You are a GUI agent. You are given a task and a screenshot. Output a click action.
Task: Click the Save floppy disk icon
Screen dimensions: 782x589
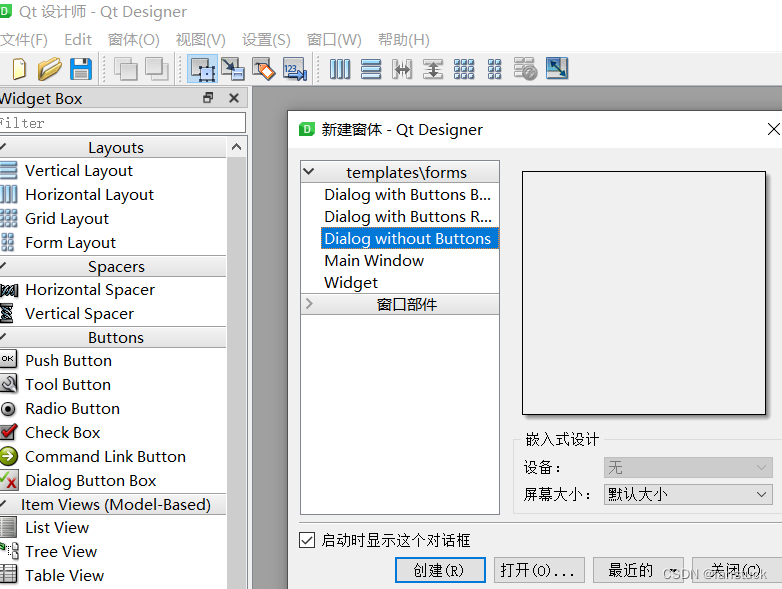point(80,69)
